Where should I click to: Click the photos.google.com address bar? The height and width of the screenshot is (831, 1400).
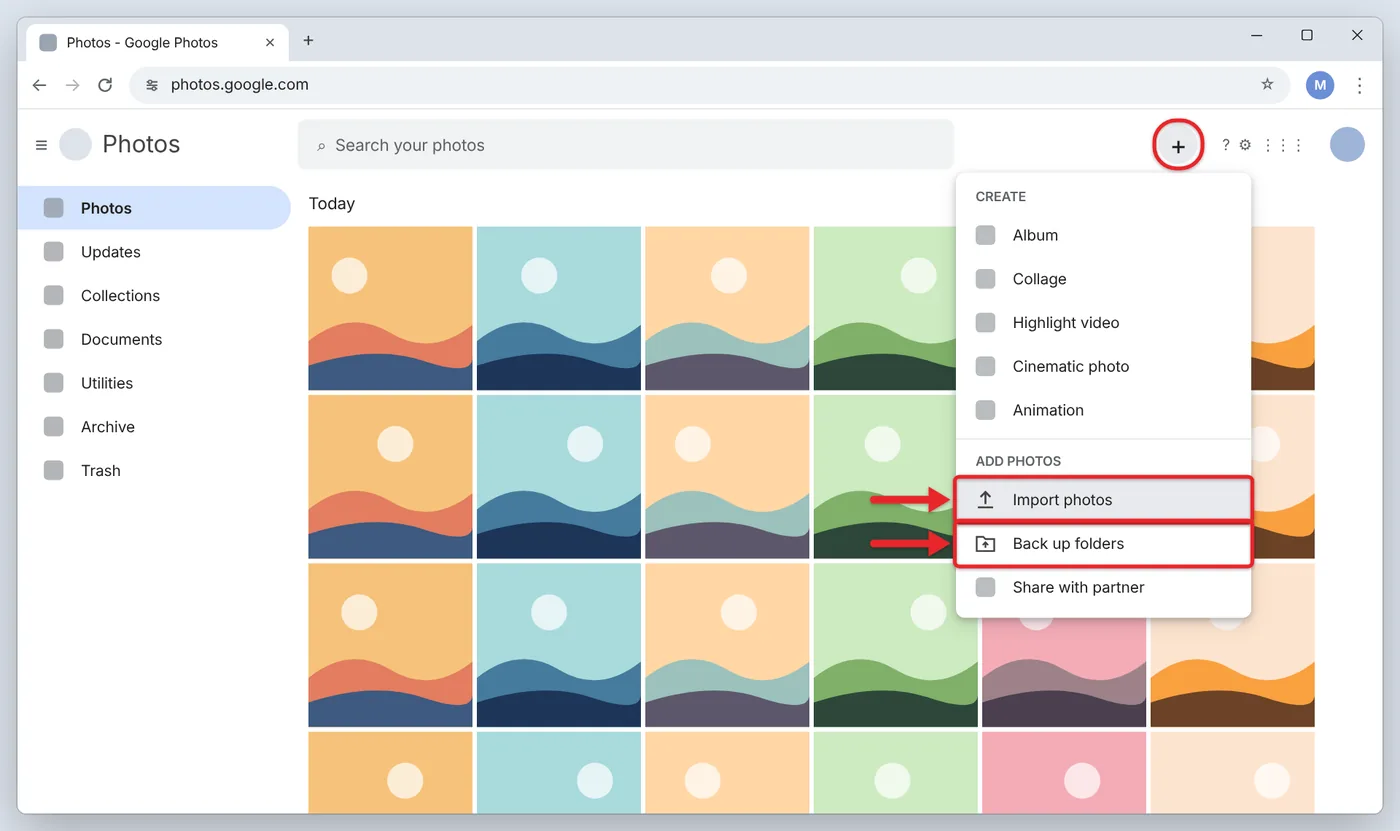pos(709,85)
